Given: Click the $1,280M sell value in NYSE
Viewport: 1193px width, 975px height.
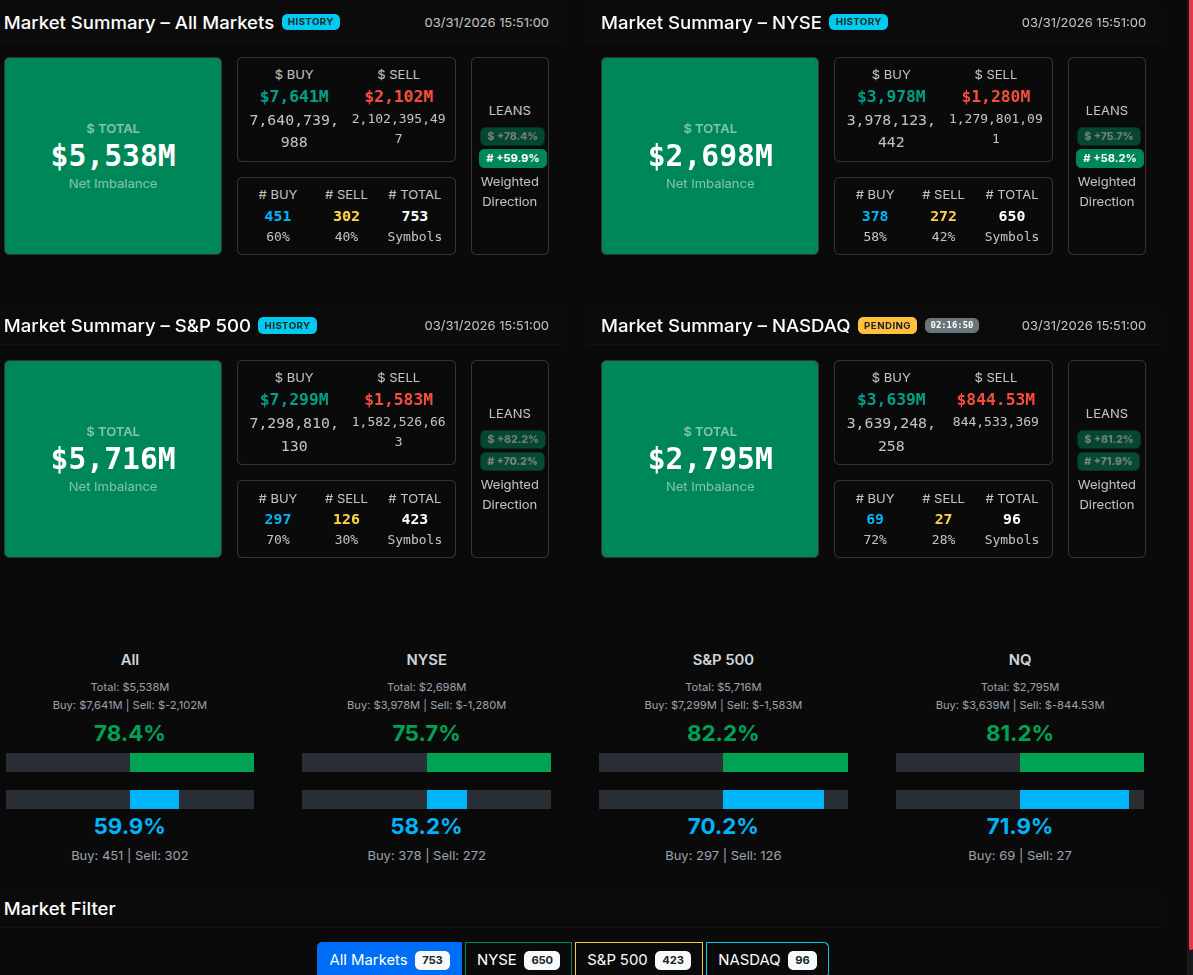Looking at the screenshot, I should coord(996,96).
